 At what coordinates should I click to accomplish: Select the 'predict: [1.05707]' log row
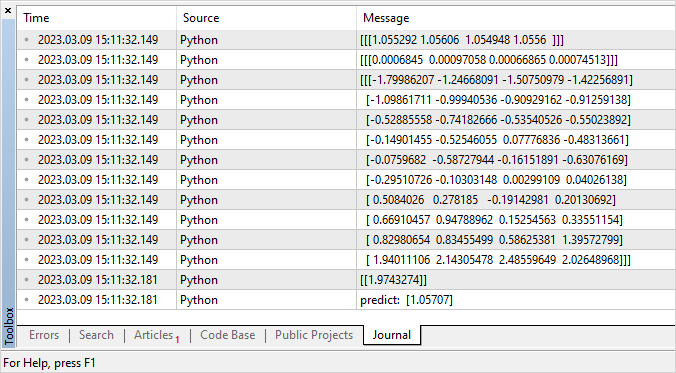point(346,300)
